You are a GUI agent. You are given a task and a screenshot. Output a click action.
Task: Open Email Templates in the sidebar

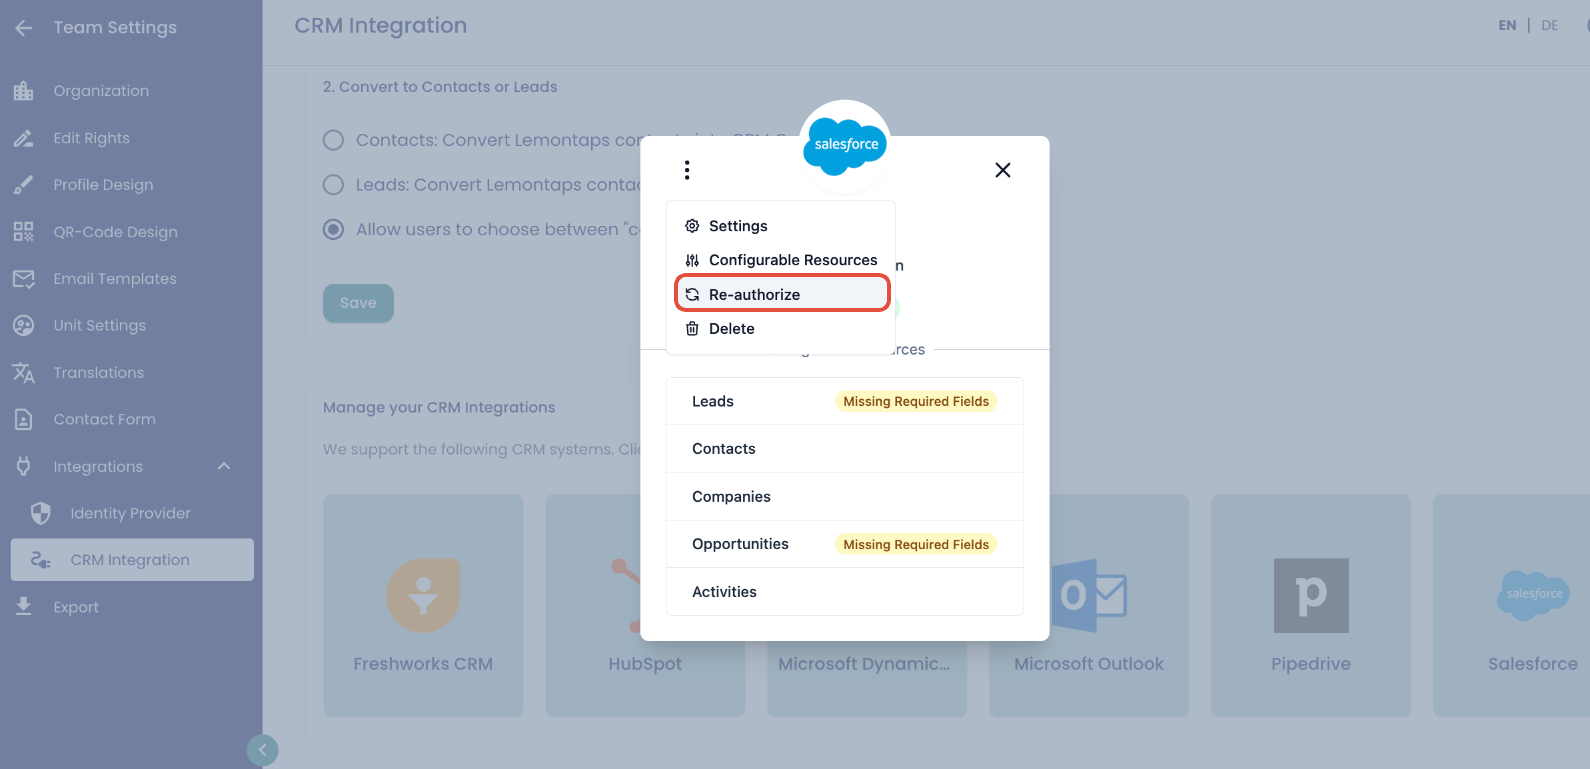pos(115,279)
